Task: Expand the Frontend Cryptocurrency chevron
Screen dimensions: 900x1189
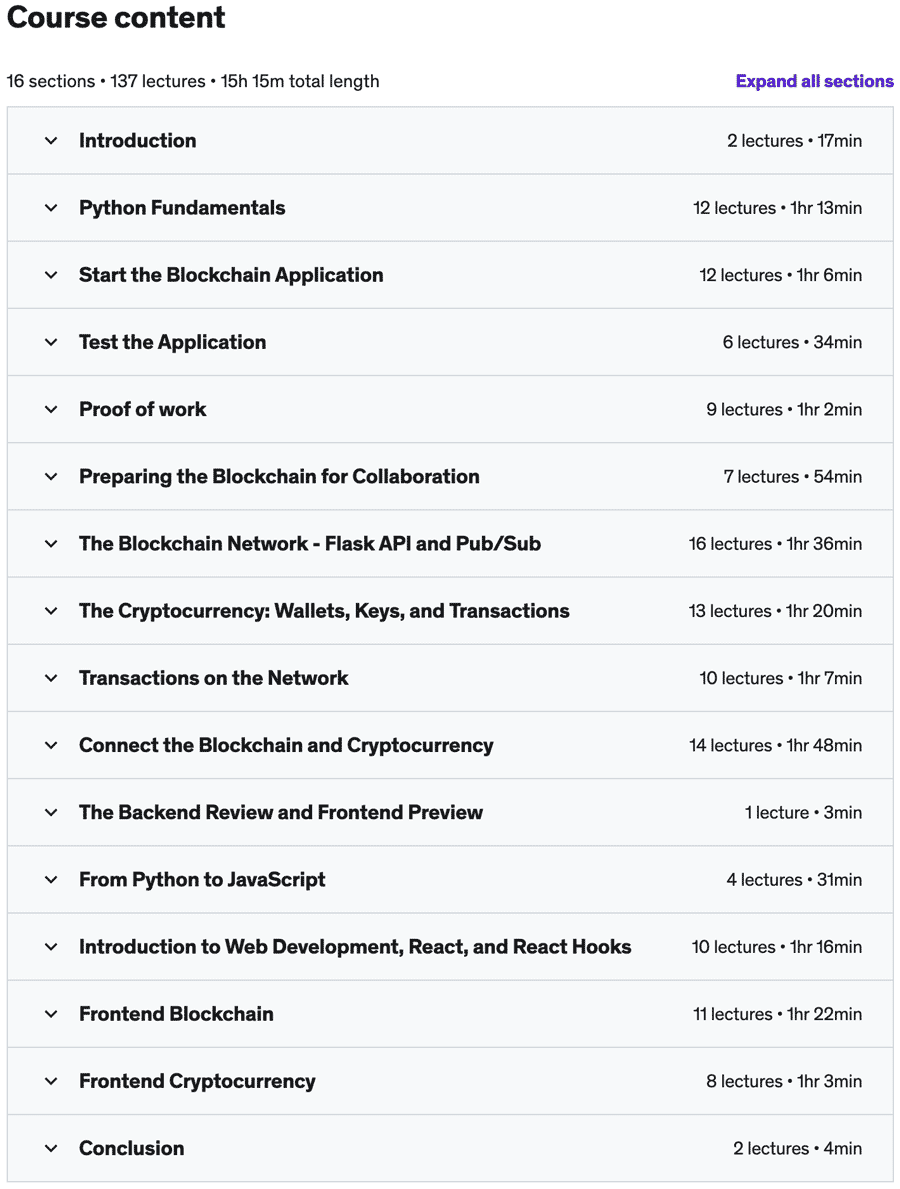Action: [51, 1081]
